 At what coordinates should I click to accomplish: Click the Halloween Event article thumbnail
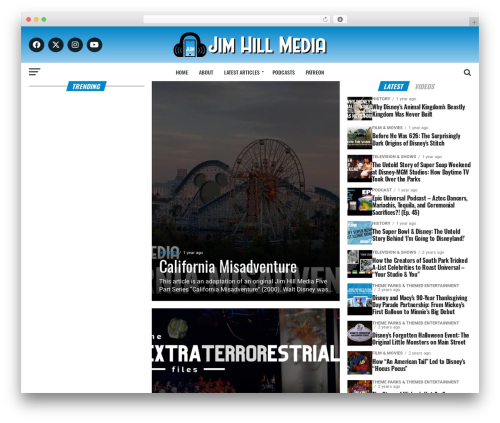coord(359,333)
